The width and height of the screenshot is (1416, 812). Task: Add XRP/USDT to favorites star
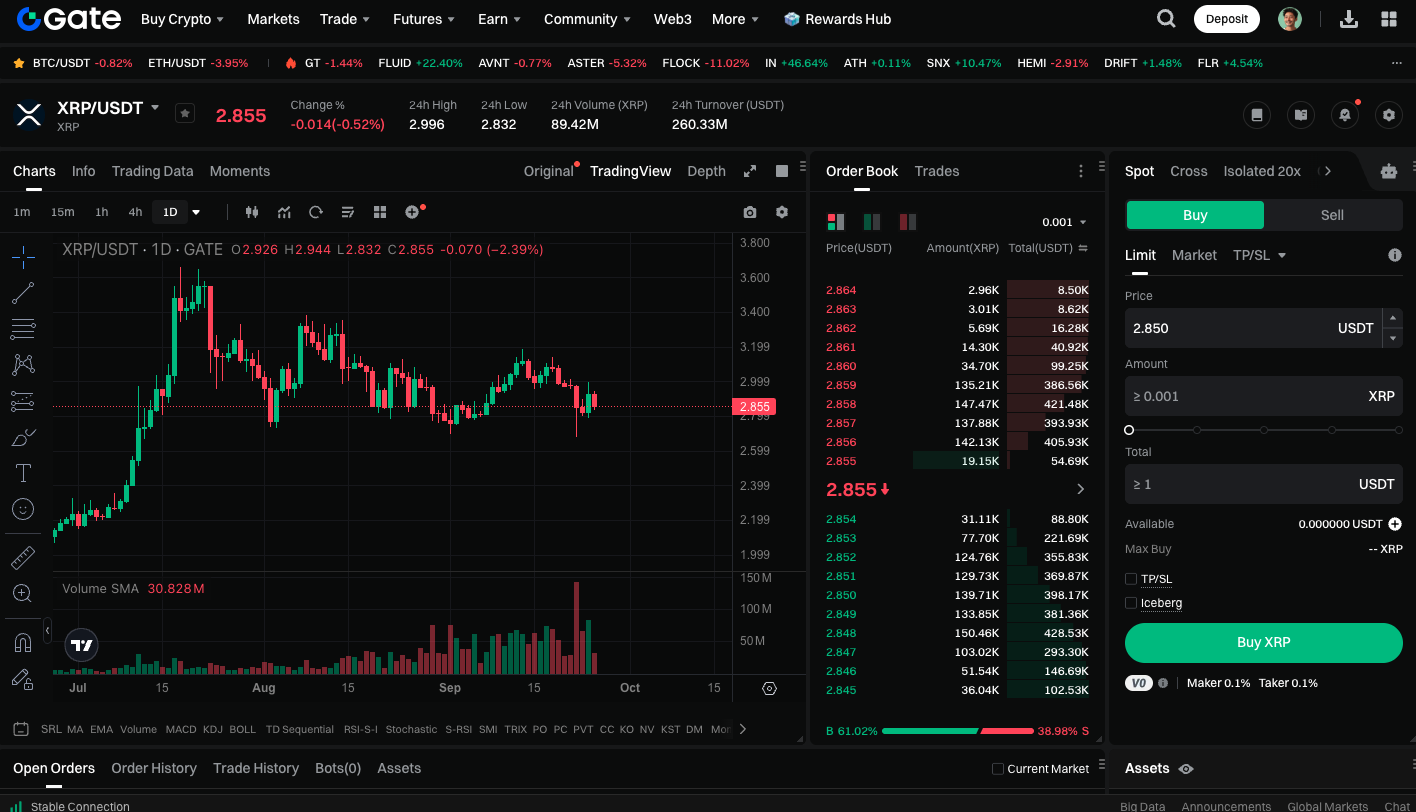pyautogui.click(x=185, y=113)
